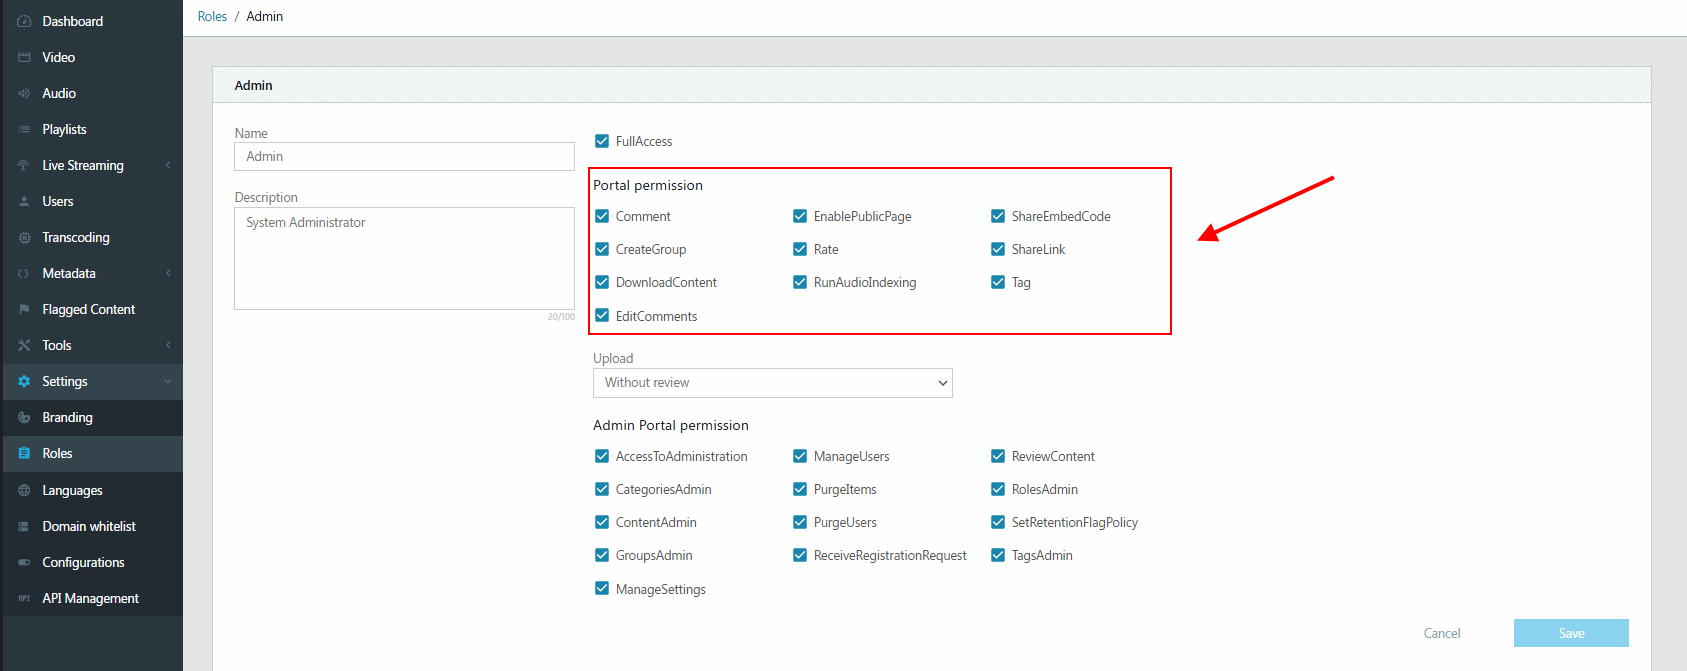Click the Dashboard gauge icon in the sidebar
This screenshot has height=671, width=1687.
(24, 21)
